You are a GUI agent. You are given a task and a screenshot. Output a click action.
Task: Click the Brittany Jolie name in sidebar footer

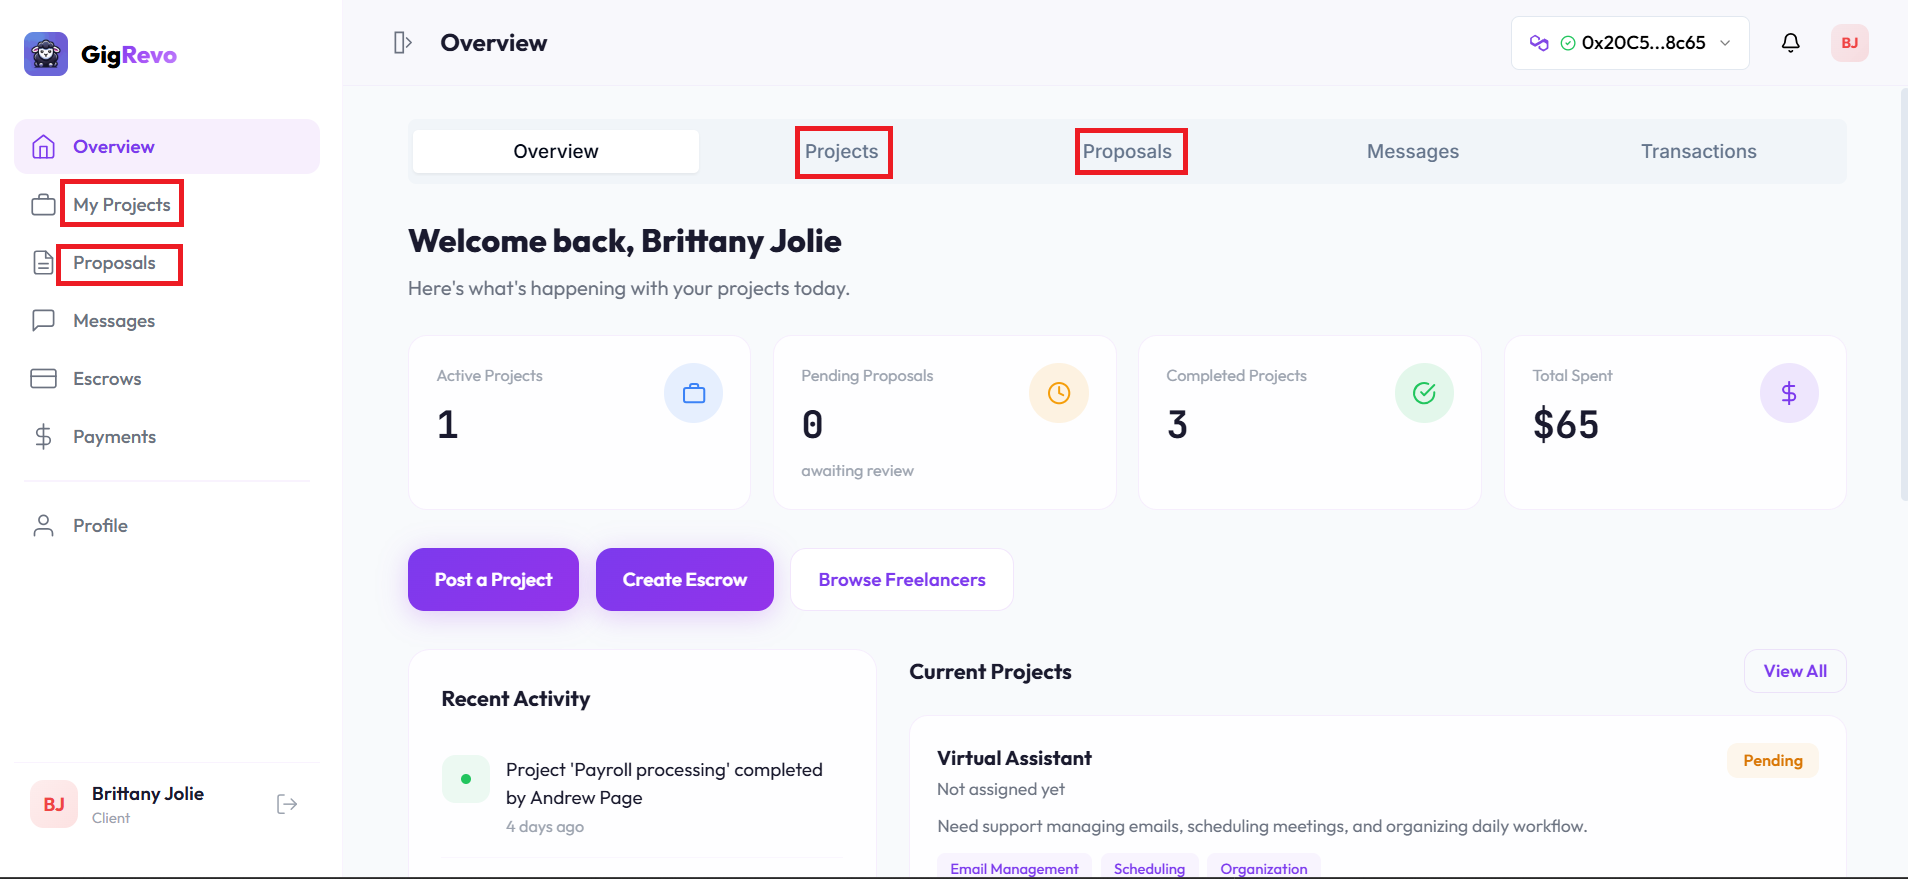[x=148, y=793]
